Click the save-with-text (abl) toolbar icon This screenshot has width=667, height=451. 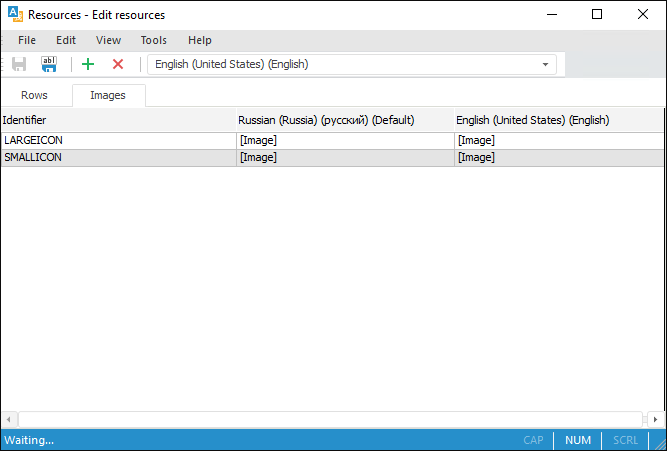[x=49, y=64]
